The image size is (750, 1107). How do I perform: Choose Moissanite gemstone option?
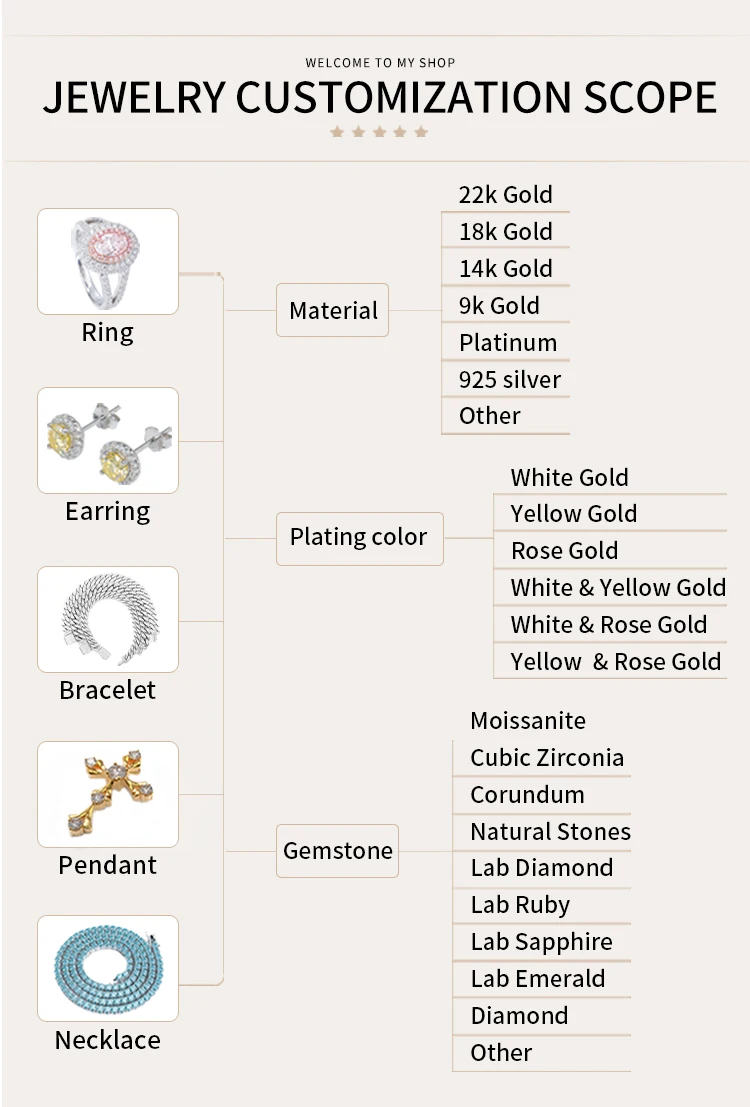coord(528,721)
